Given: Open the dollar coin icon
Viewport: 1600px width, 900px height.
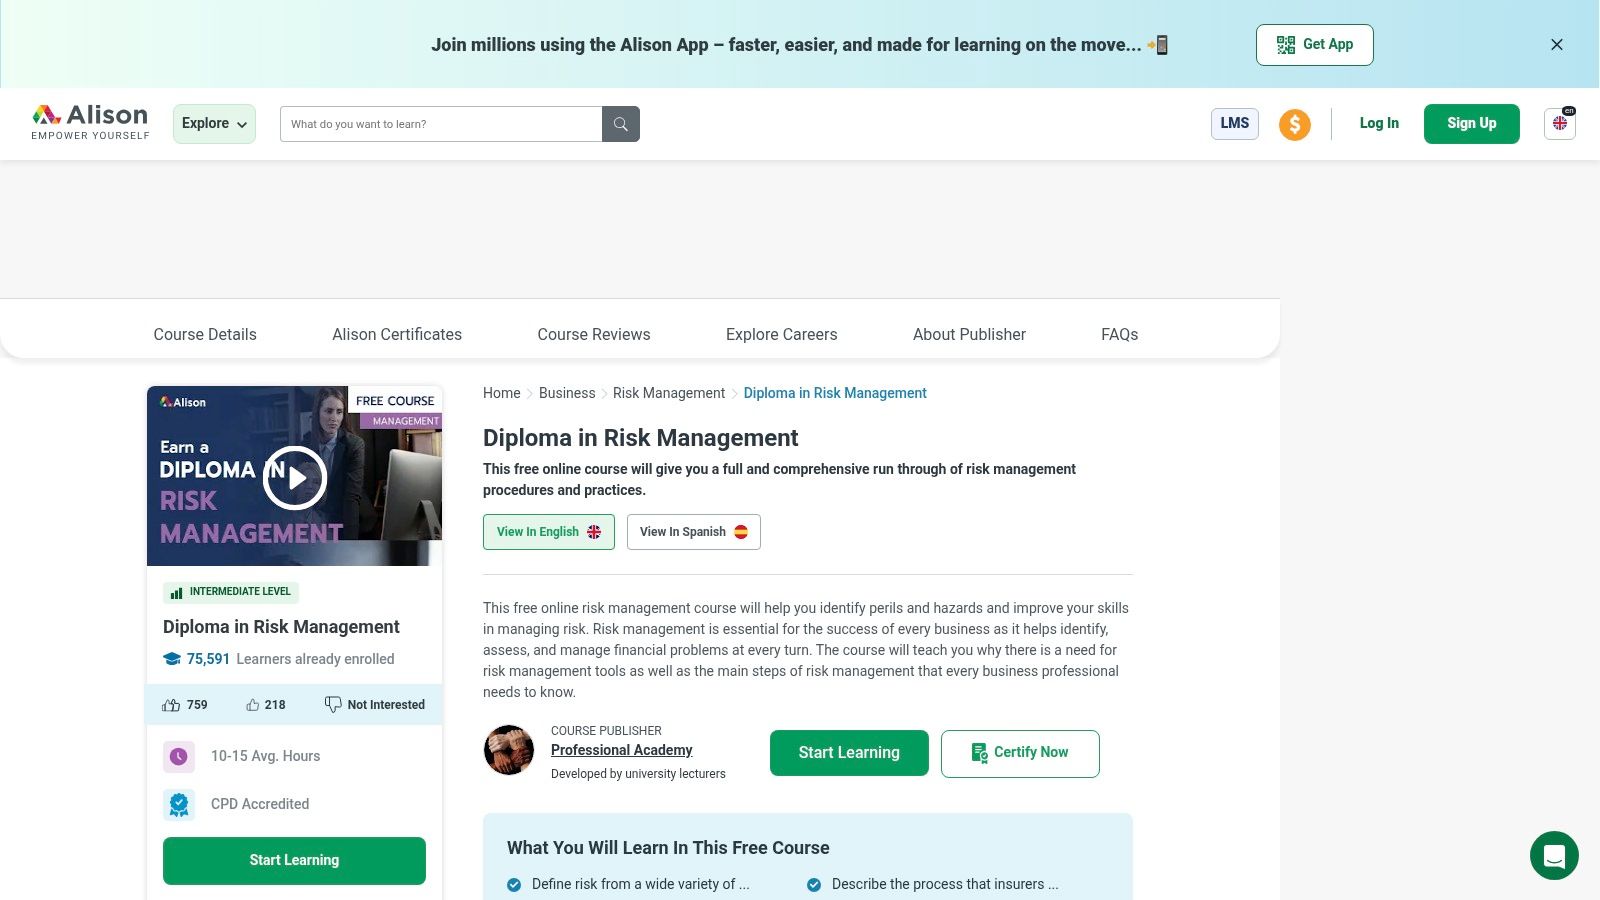Looking at the screenshot, I should [x=1295, y=124].
